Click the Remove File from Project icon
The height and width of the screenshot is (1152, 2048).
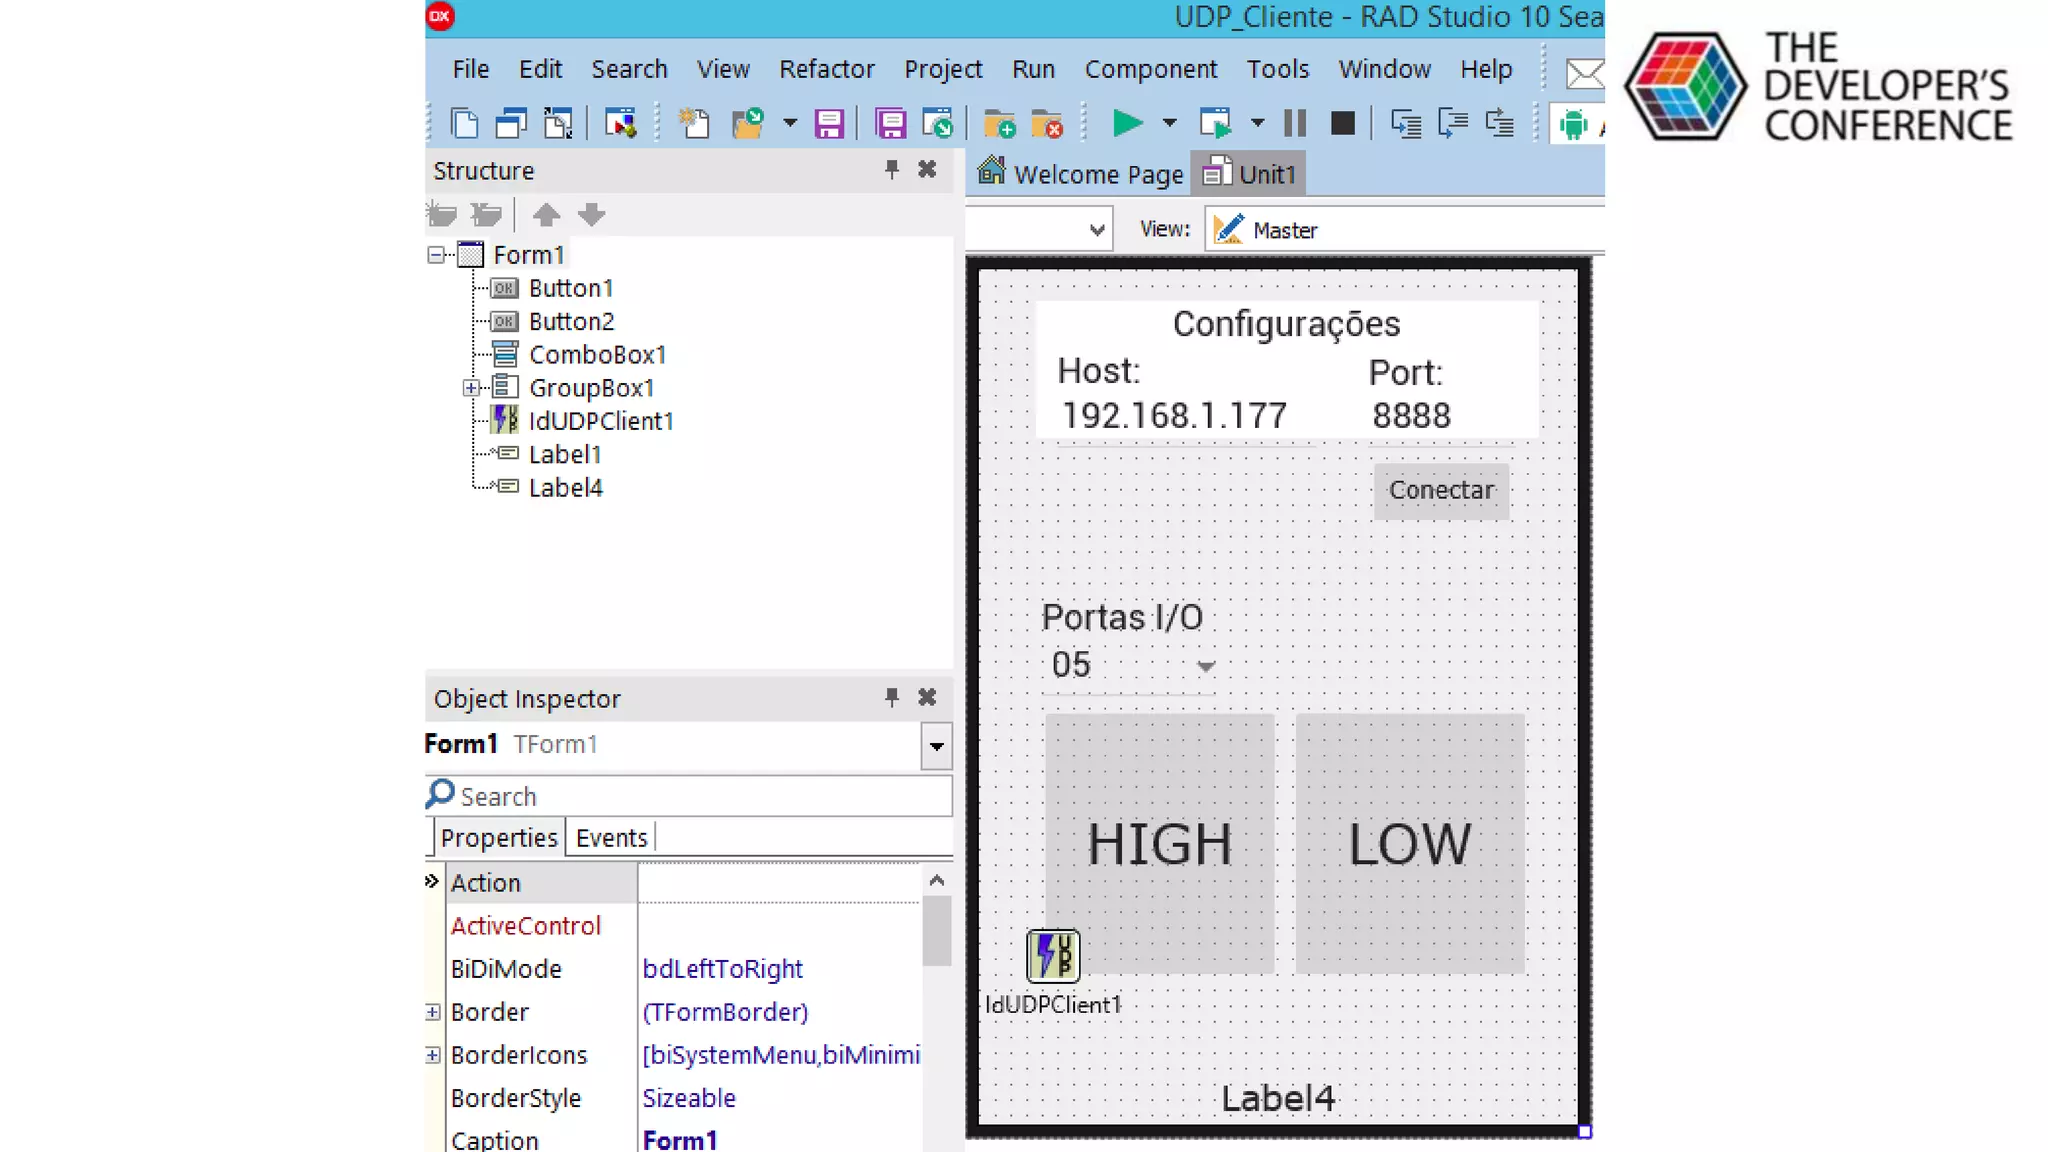[x=1046, y=124]
